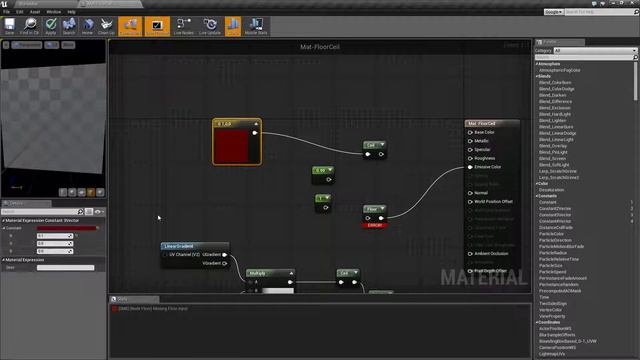Click the Save toolbar icon
Viewport: 640px width, 360px height.
coord(9,26)
